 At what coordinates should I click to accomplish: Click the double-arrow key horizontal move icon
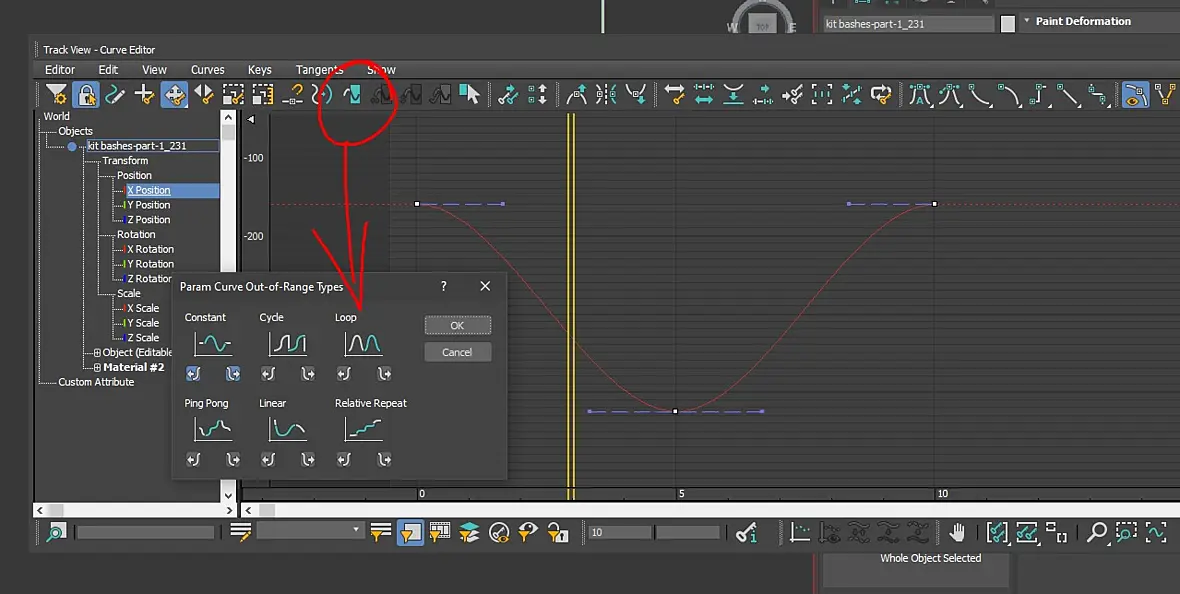pos(674,95)
